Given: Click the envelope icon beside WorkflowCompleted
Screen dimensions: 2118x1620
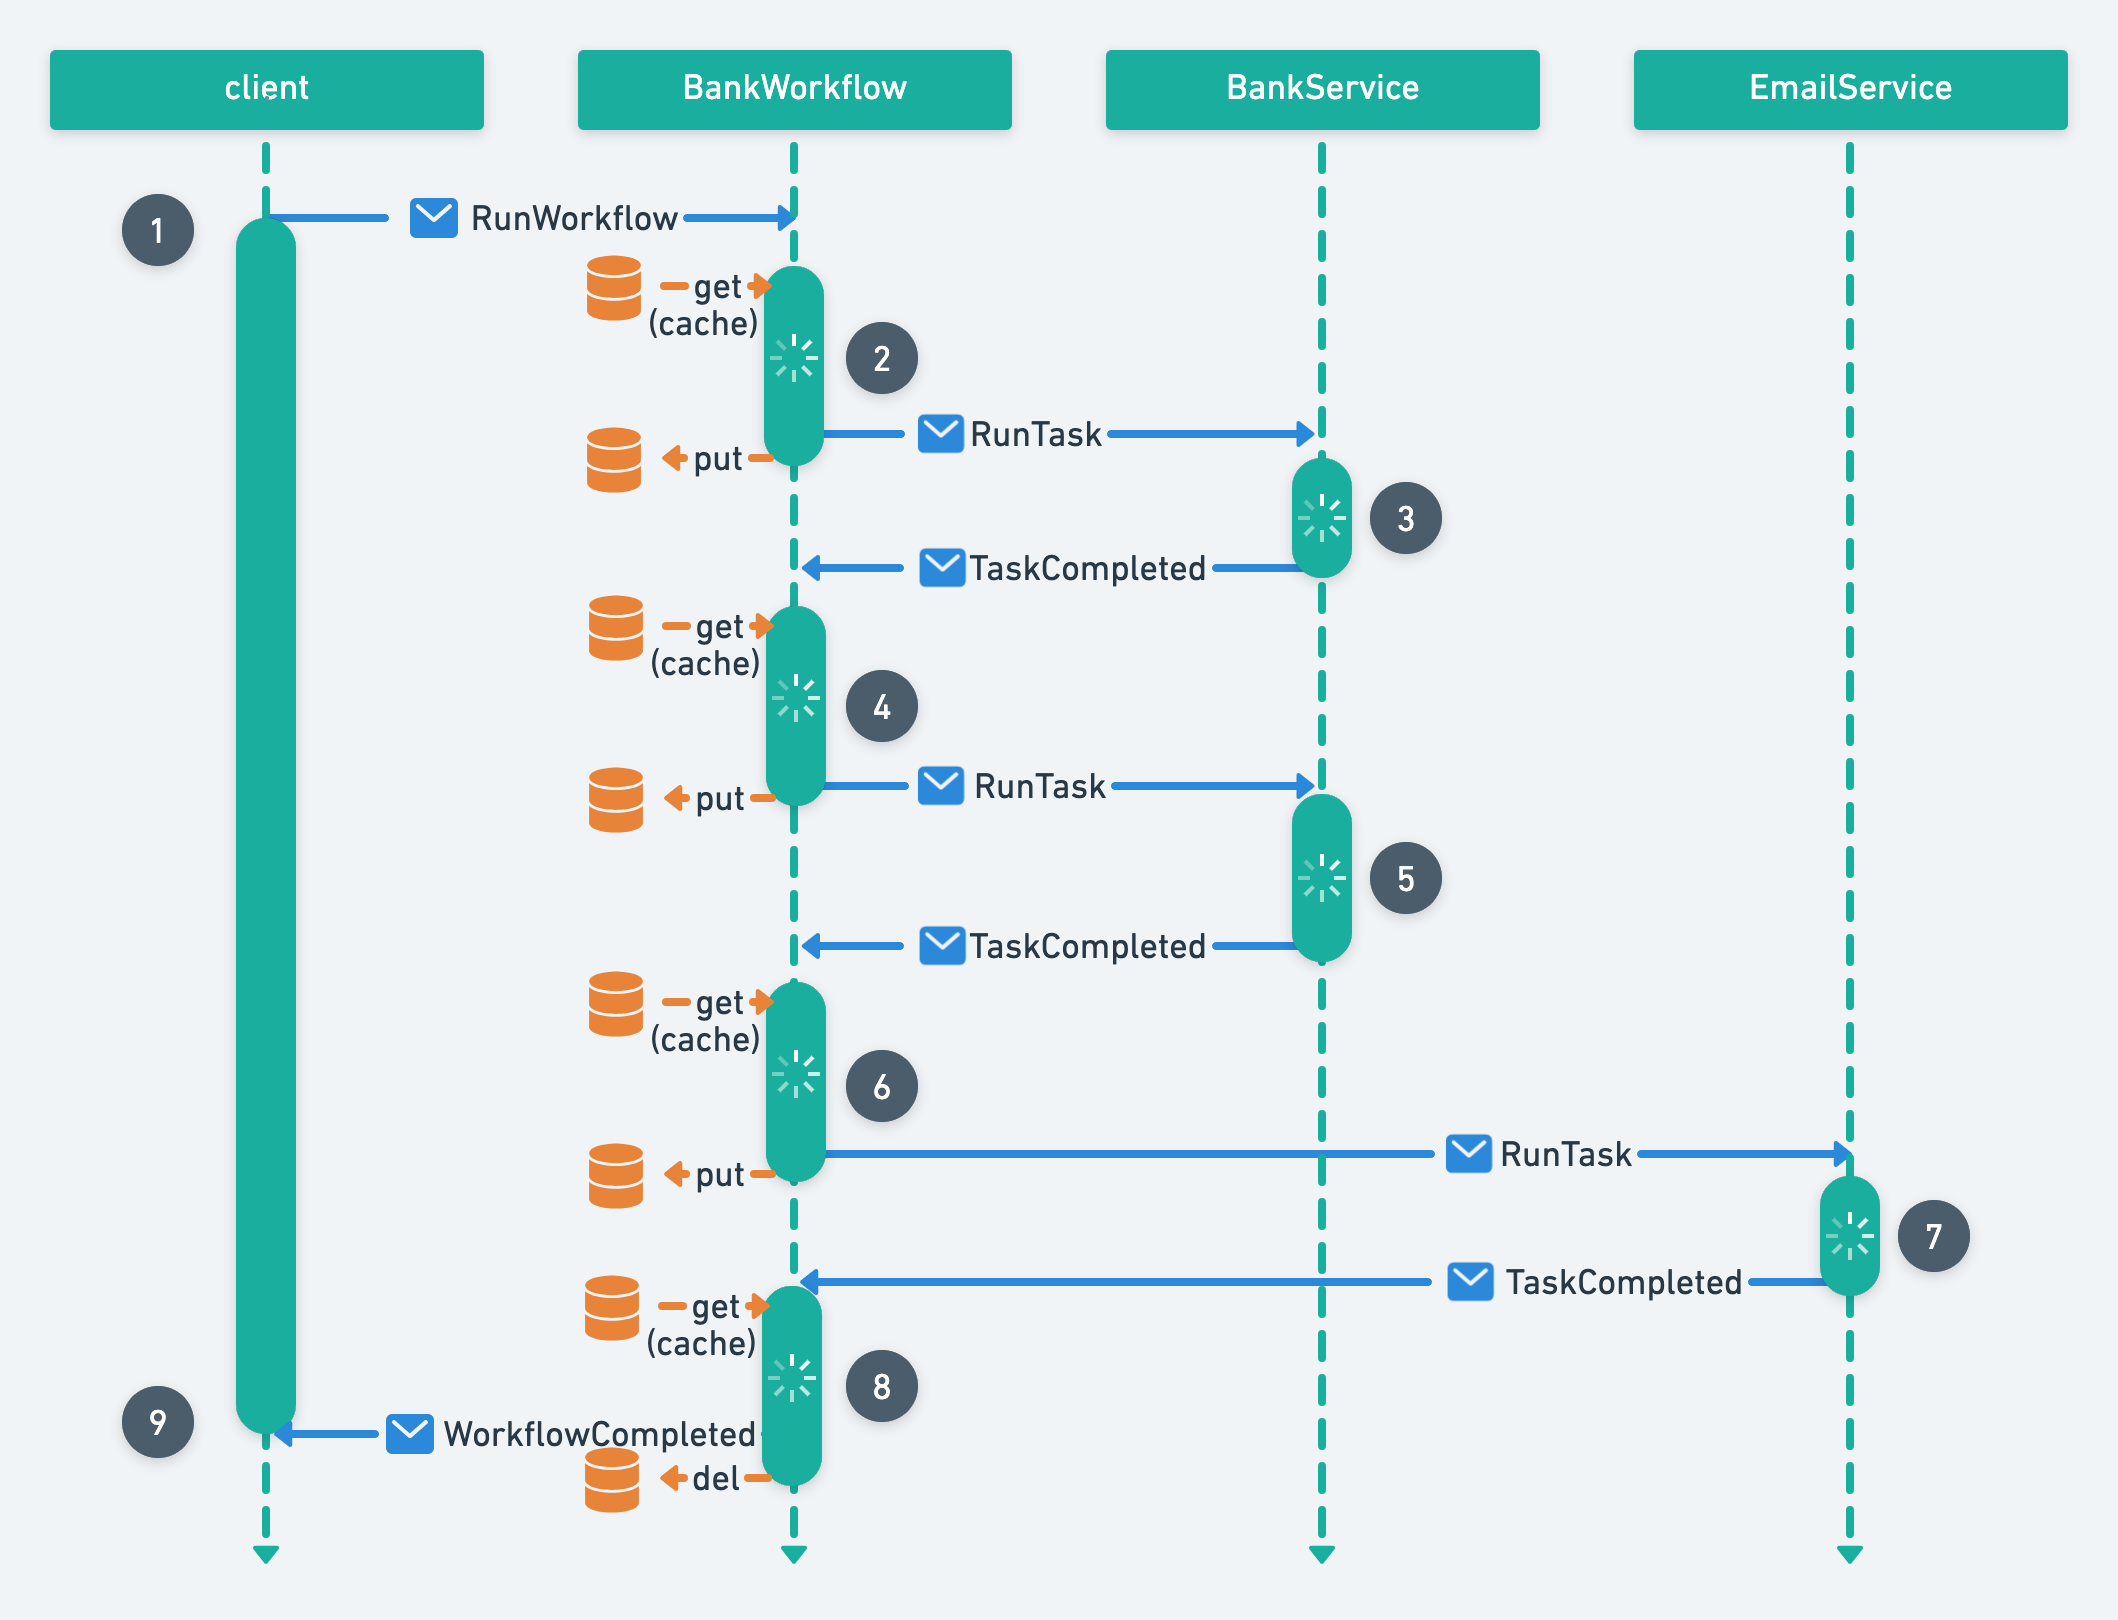Looking at the screenshot, I should pos(410,1434).
